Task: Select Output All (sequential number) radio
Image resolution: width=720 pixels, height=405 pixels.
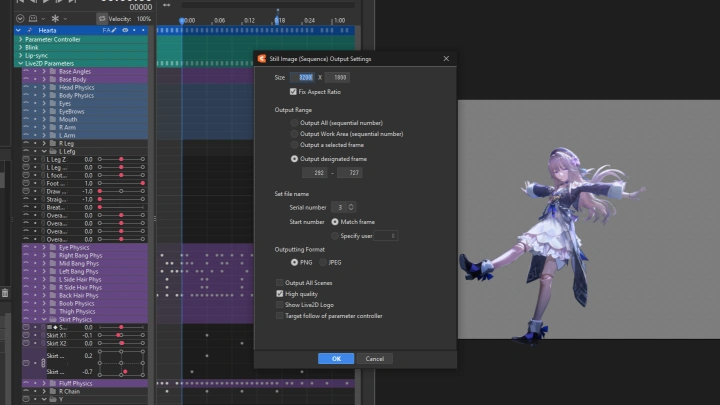Action: pyautogui.click(x=294, y=123)
